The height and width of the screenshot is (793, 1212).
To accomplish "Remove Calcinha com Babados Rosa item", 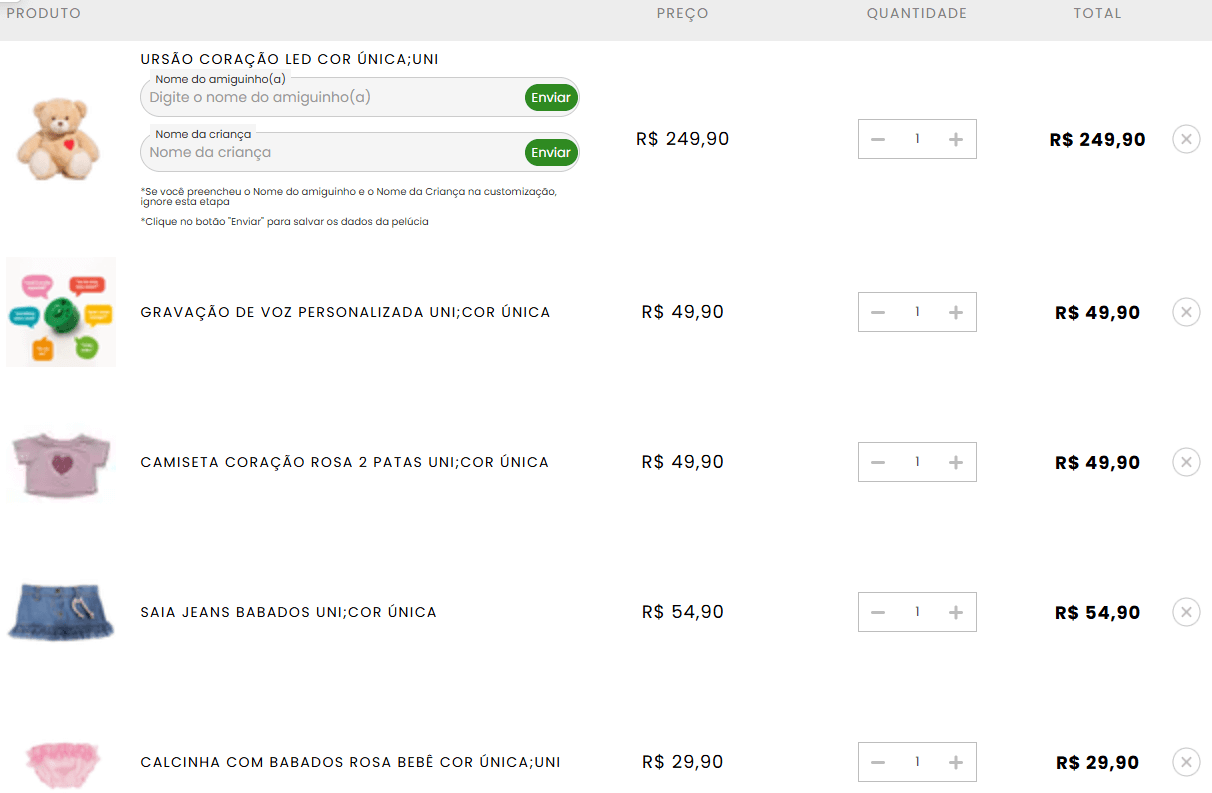I will coord(1186,762).
